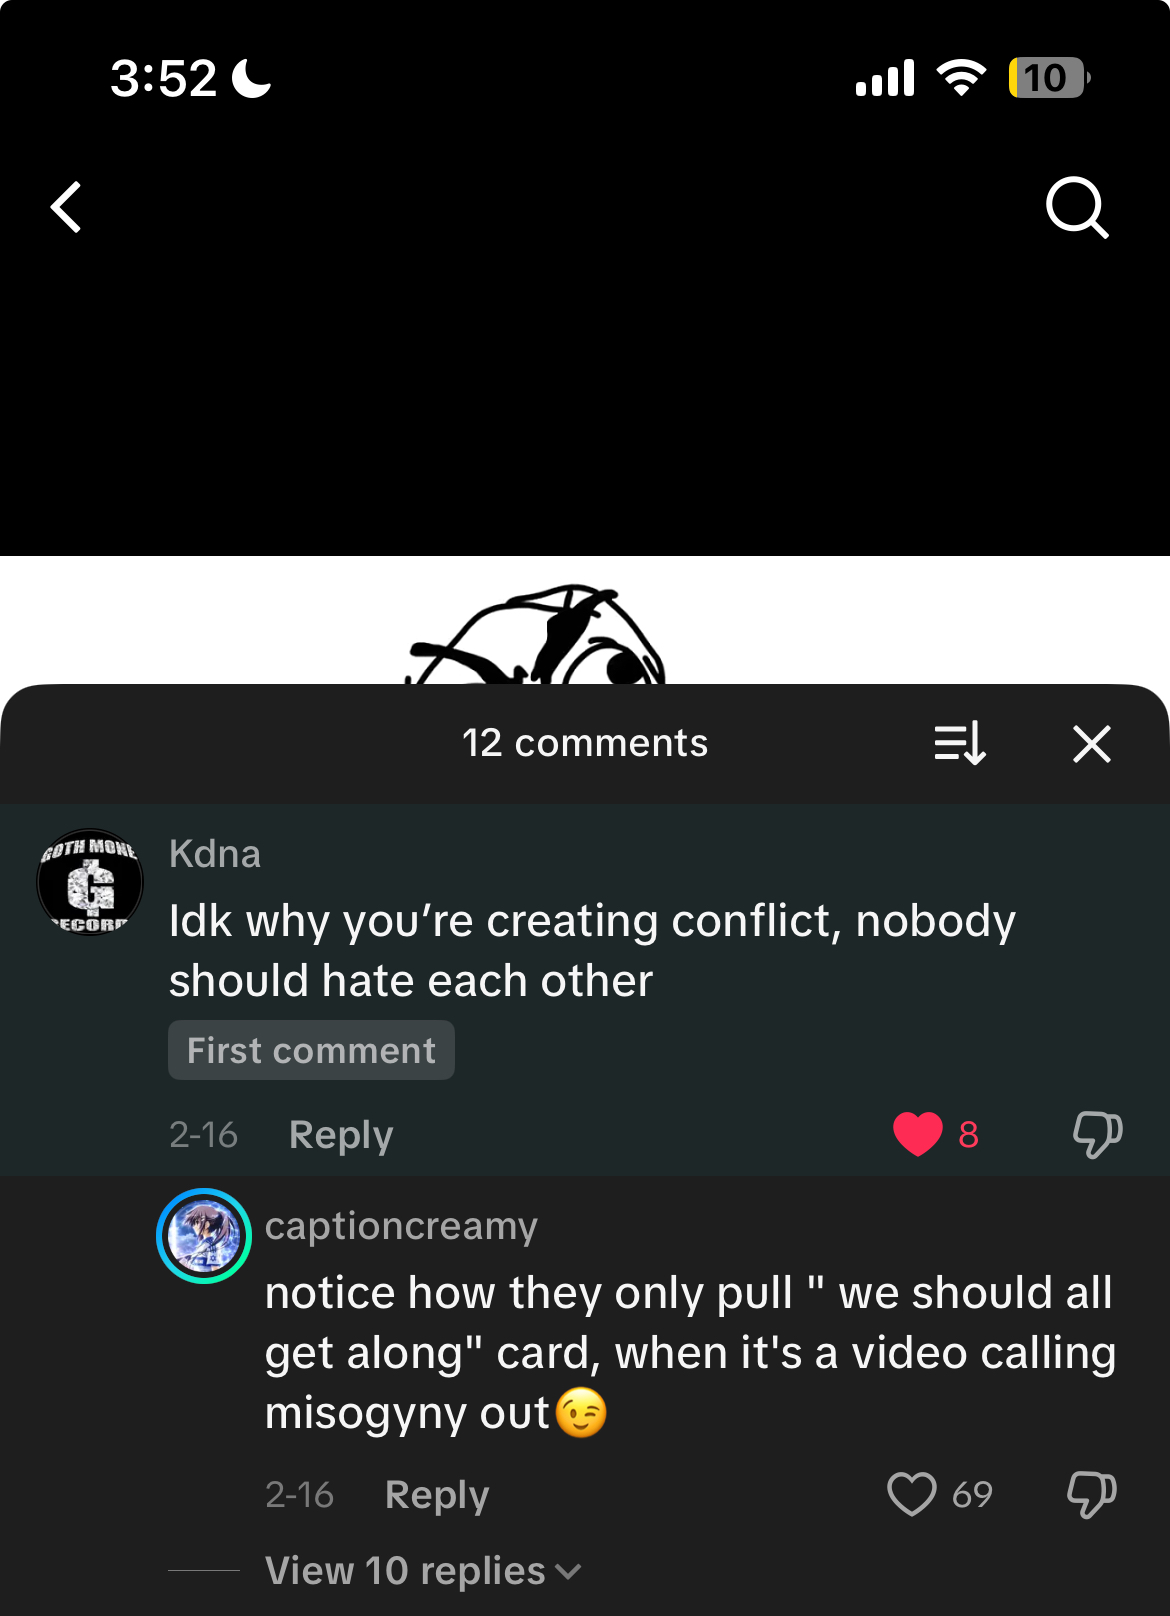Reply to Kdna's comment
This screenshot has width=1170, height=1616.
tap(341, 1135)
